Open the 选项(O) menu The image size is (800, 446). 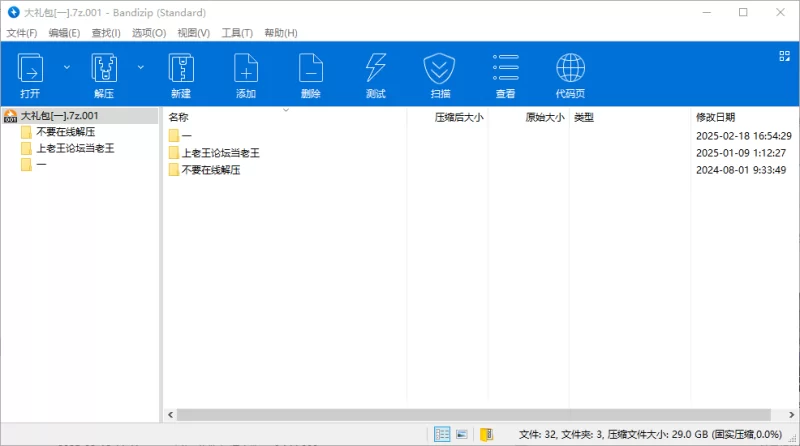point(149,33)
